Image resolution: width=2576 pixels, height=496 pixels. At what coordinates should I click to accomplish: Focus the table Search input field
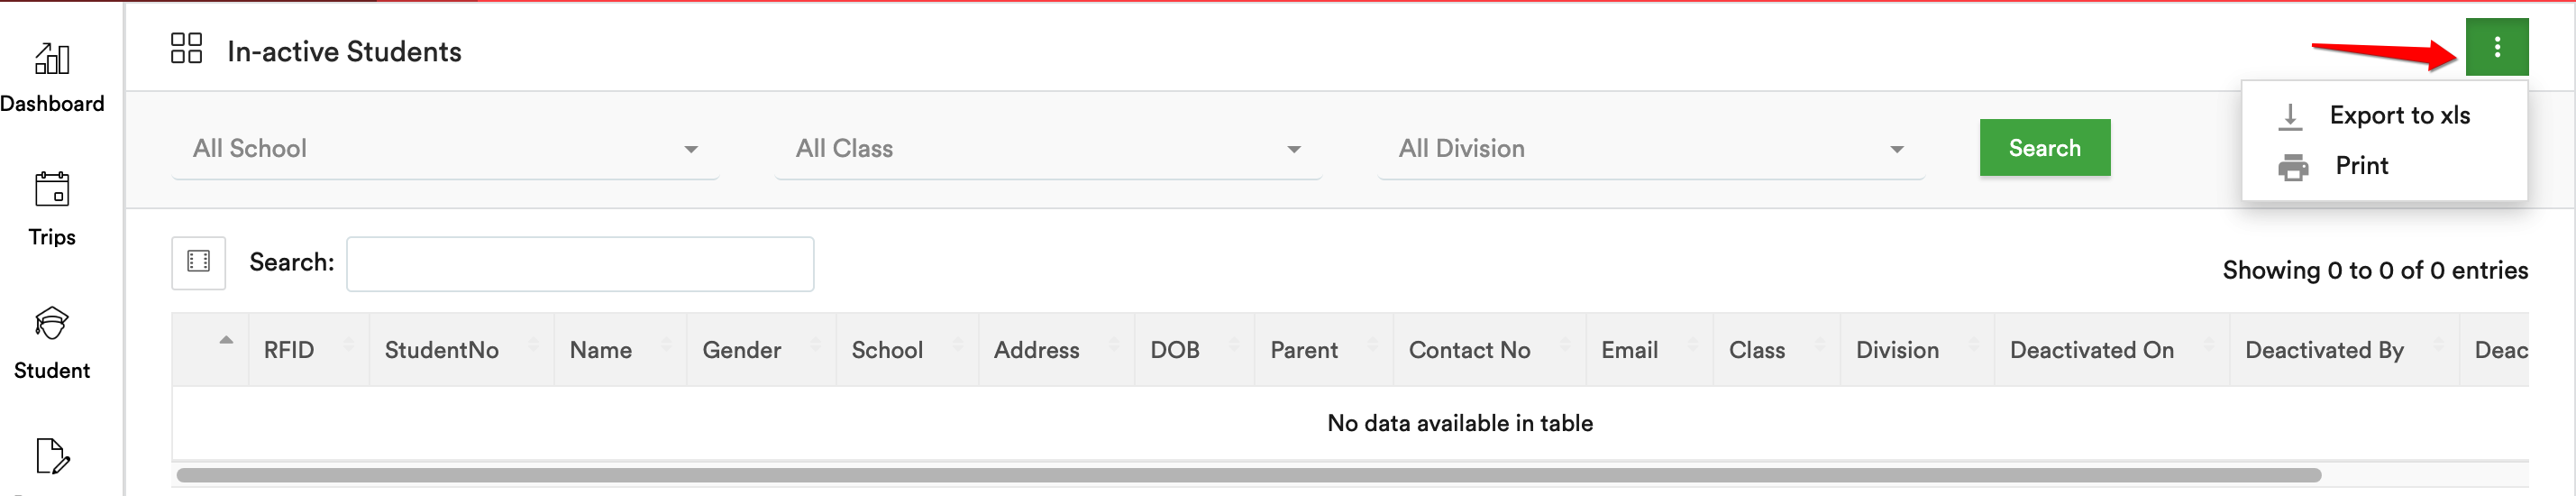pos(580,264)
